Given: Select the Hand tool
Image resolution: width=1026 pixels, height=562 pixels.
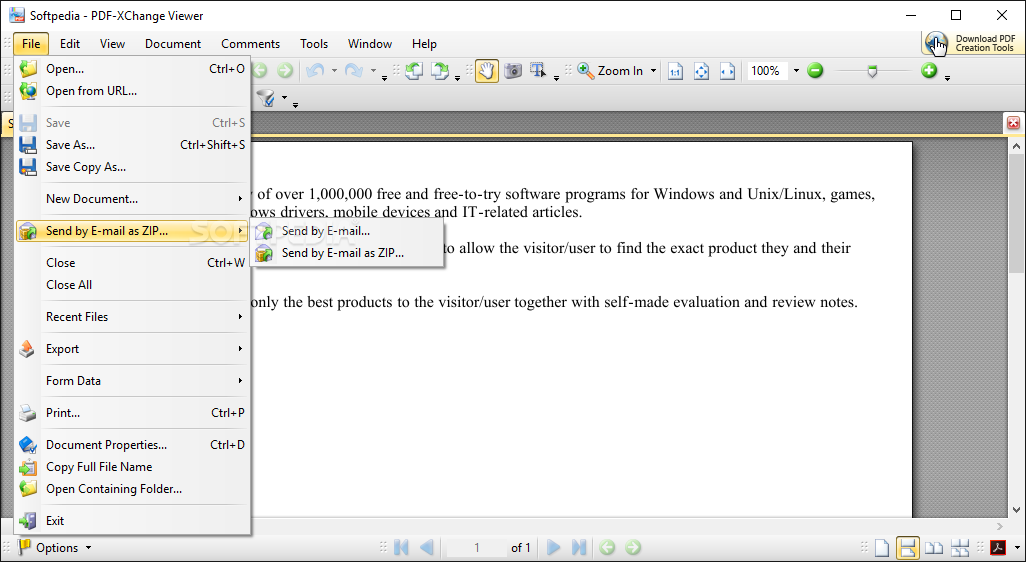Looking at the screenshot, I should tap(486, 71).
